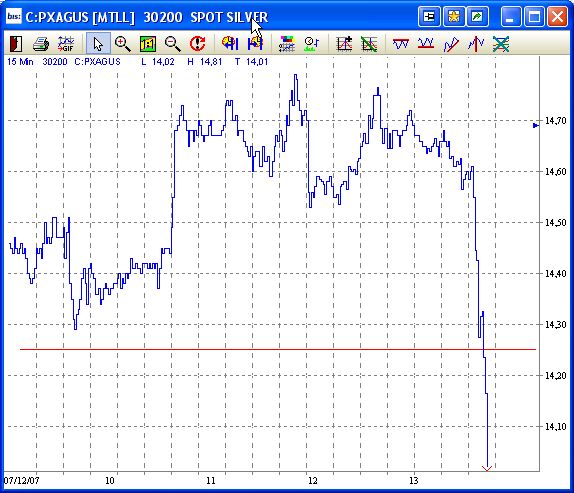Click the date axis label '12'
Image resolution: width=574 pixels, height=493 pixels.
312,480
